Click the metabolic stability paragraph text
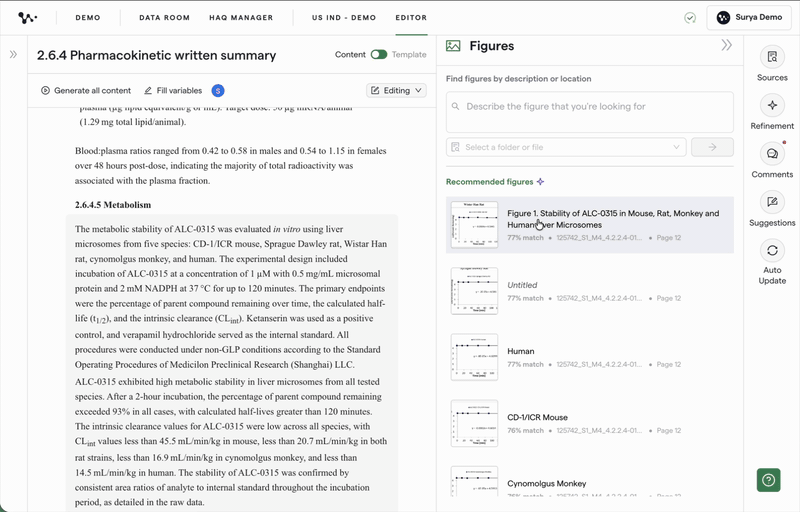800x512 pixels. coord(231,297)
